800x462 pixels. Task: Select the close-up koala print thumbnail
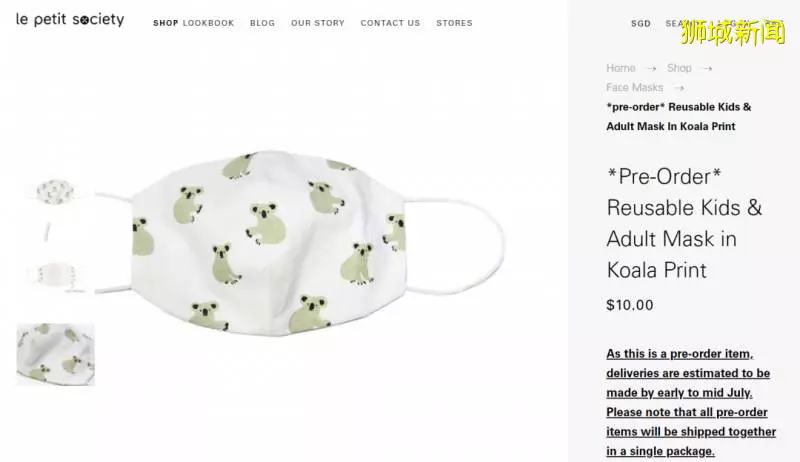click(x=56, y=355)
